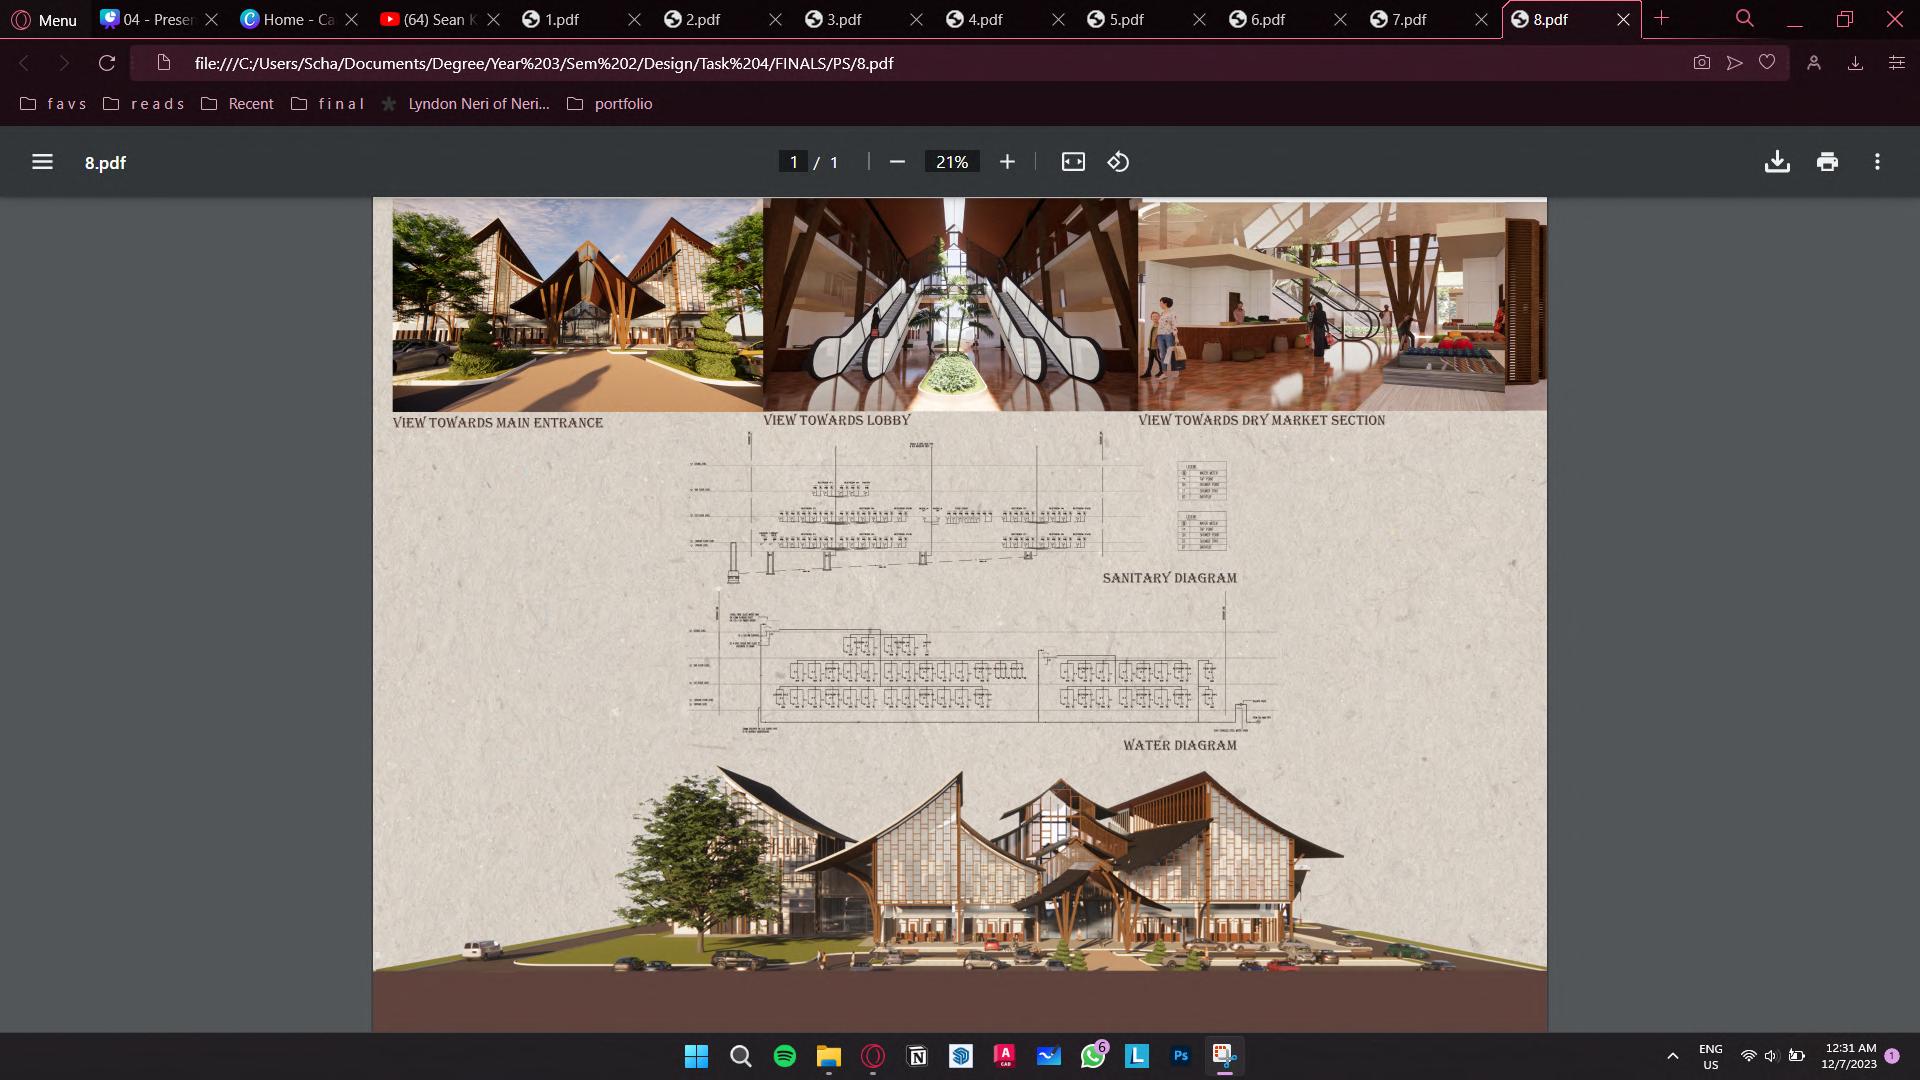Add page to bookmarks with heart icon
Viewport: 1920px width, 1080px height.
1767,63
